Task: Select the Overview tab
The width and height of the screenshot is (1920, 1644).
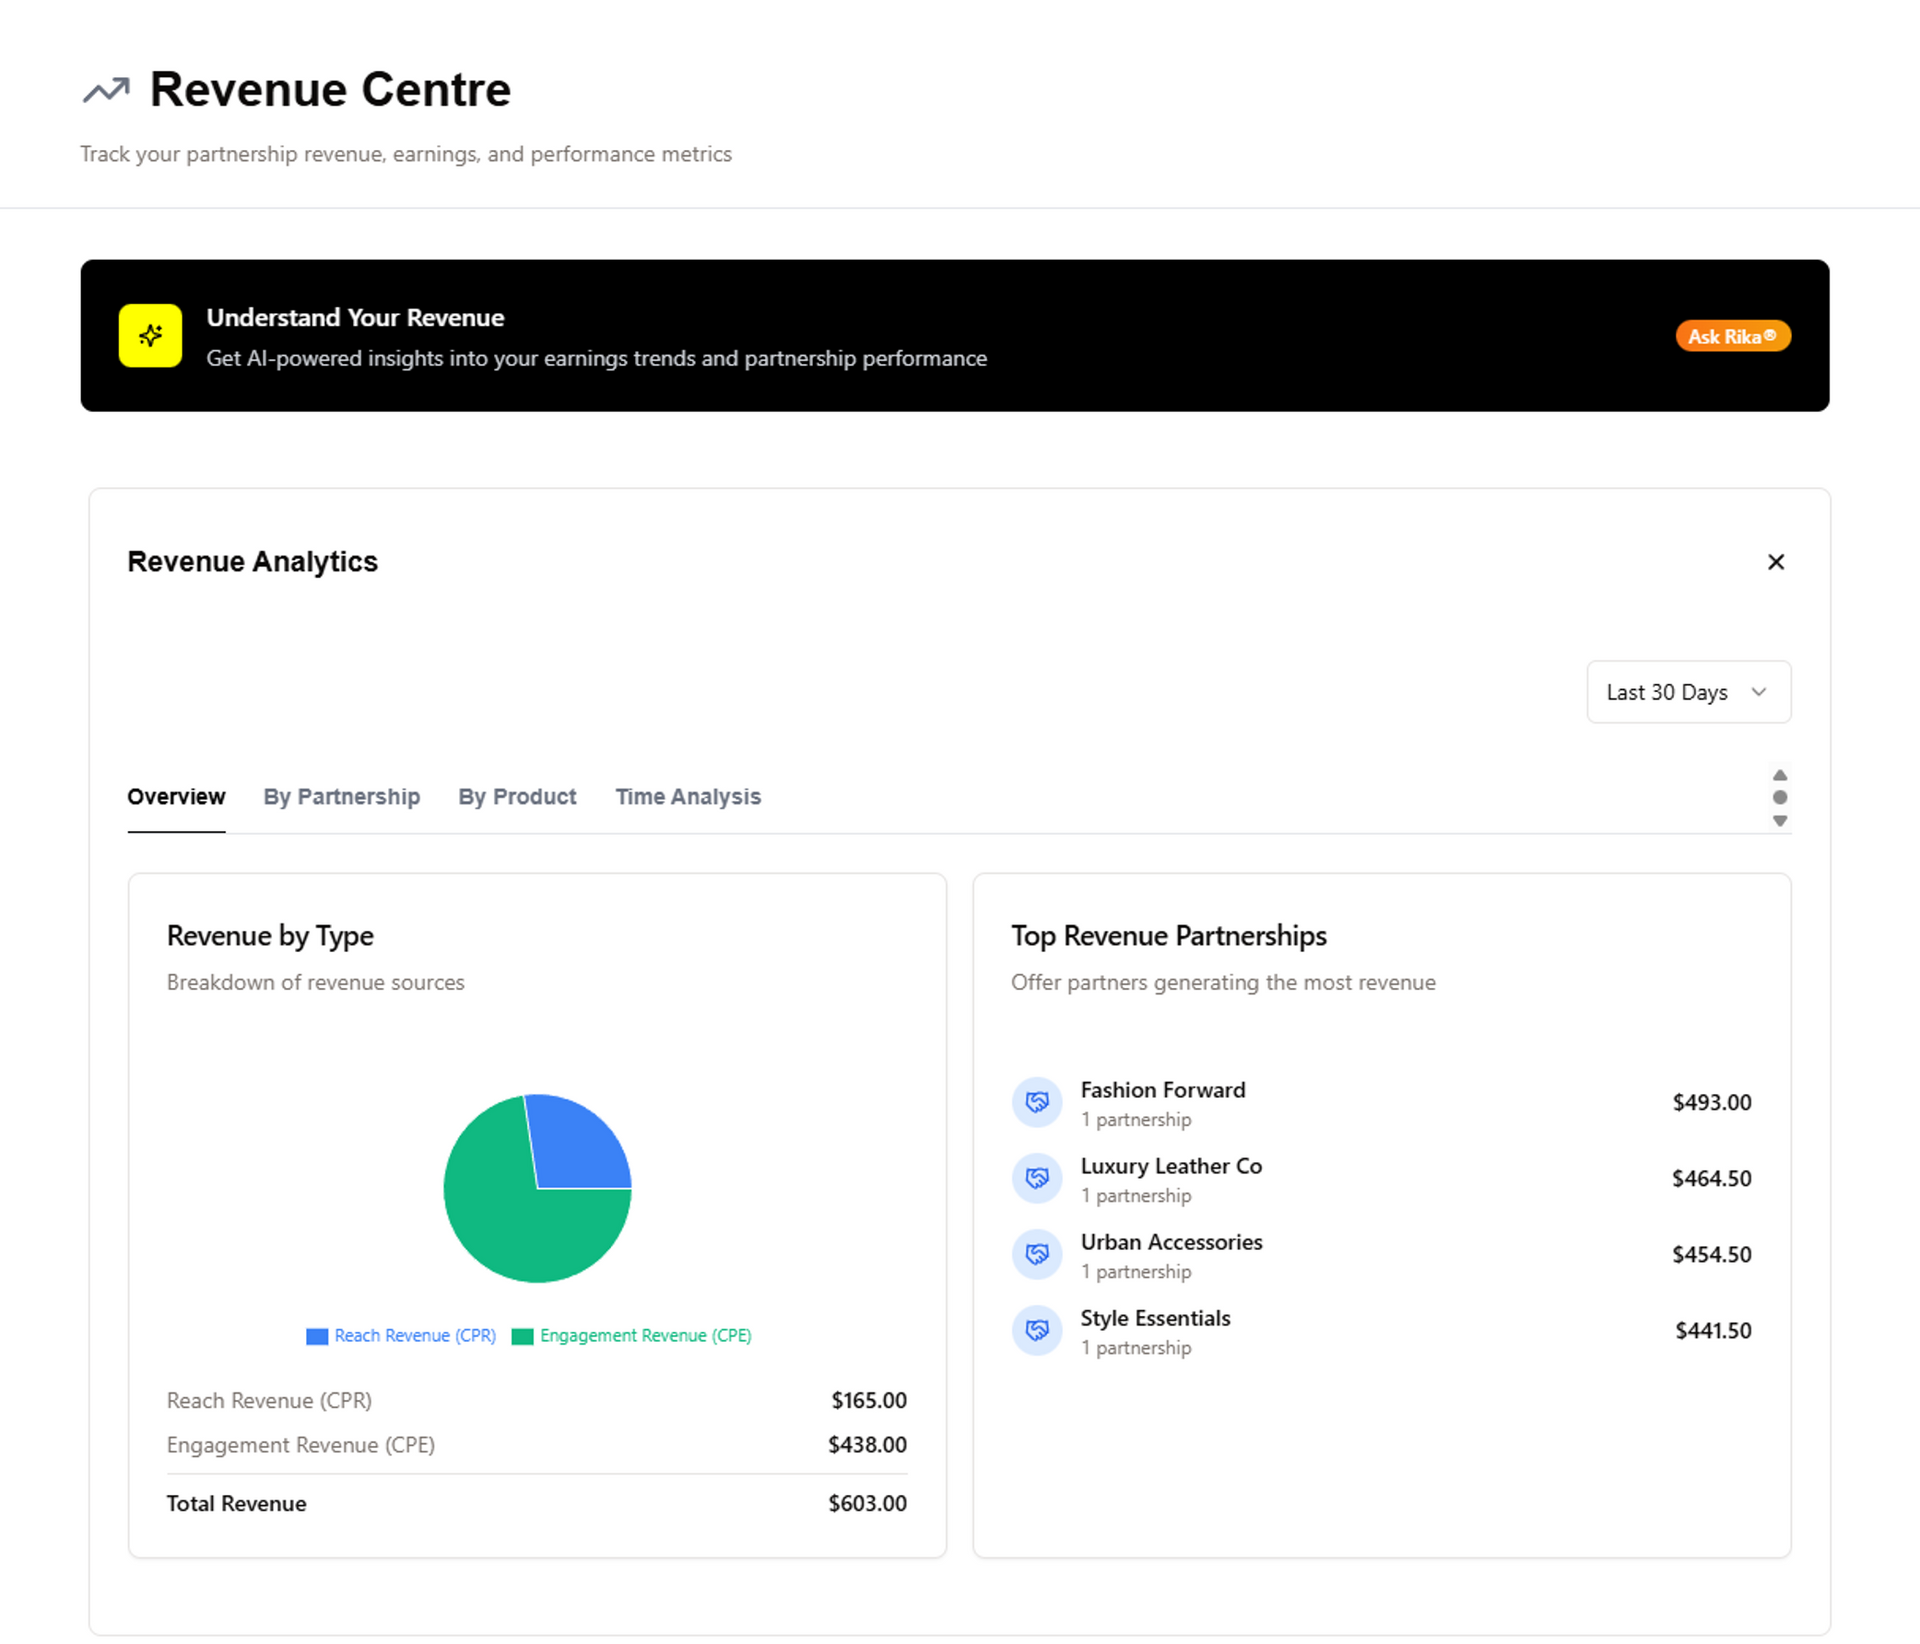Action: point(176,797)
